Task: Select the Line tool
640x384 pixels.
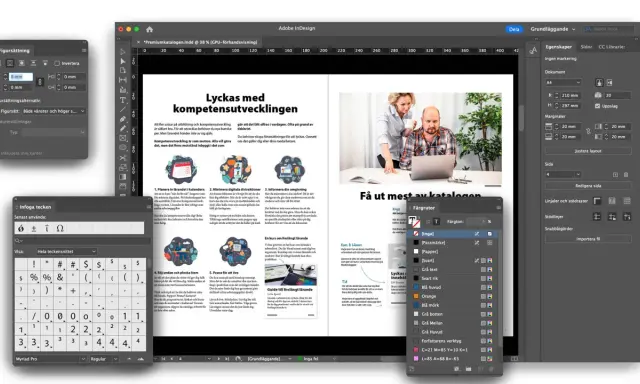Action: pos(123,109)
